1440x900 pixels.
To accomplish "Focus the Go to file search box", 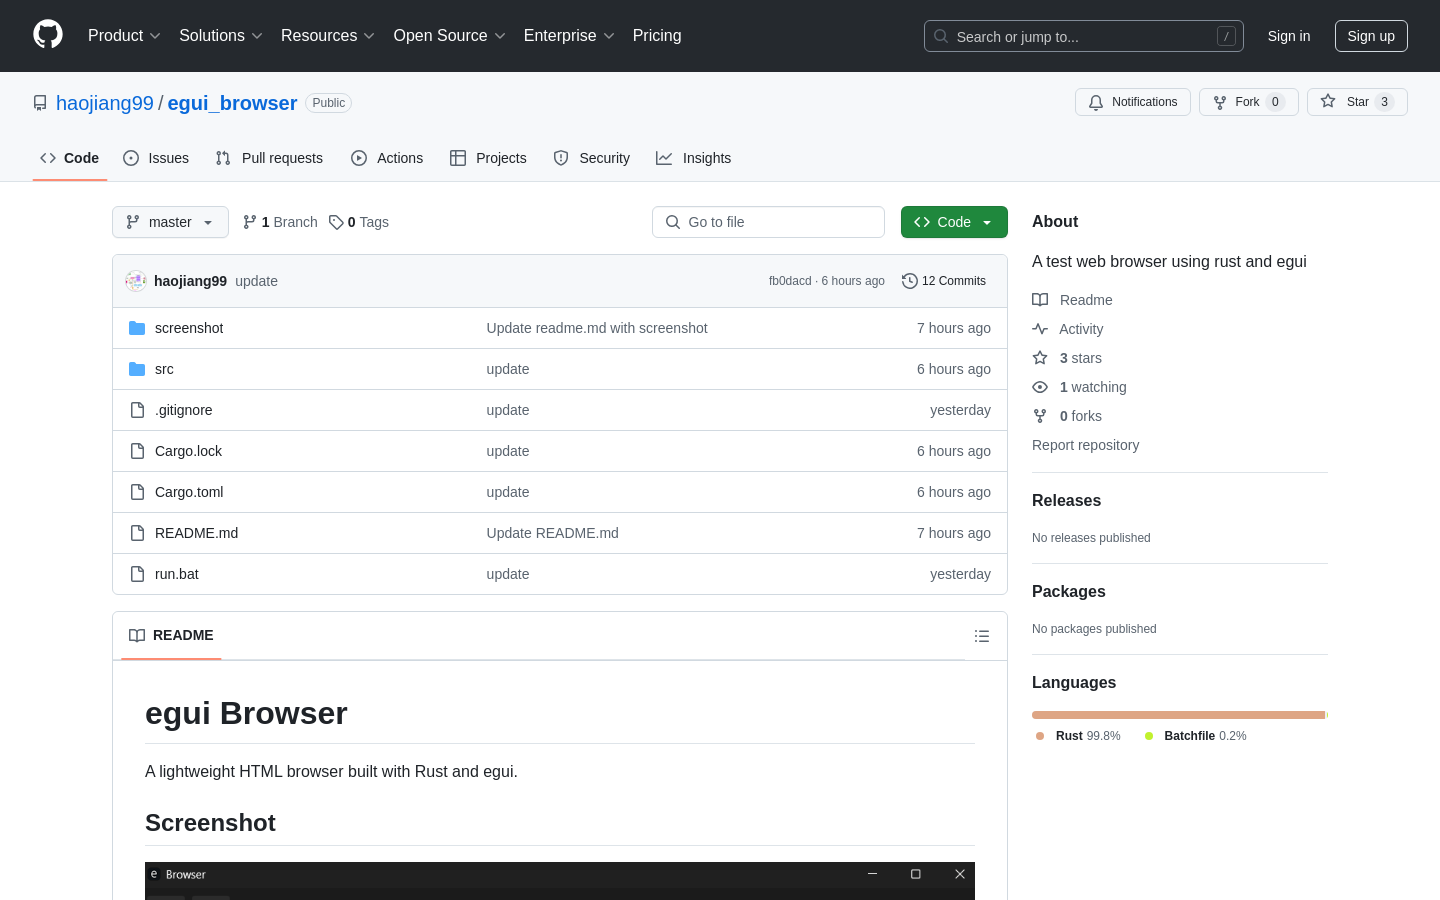I will click(x=768, y=222).
